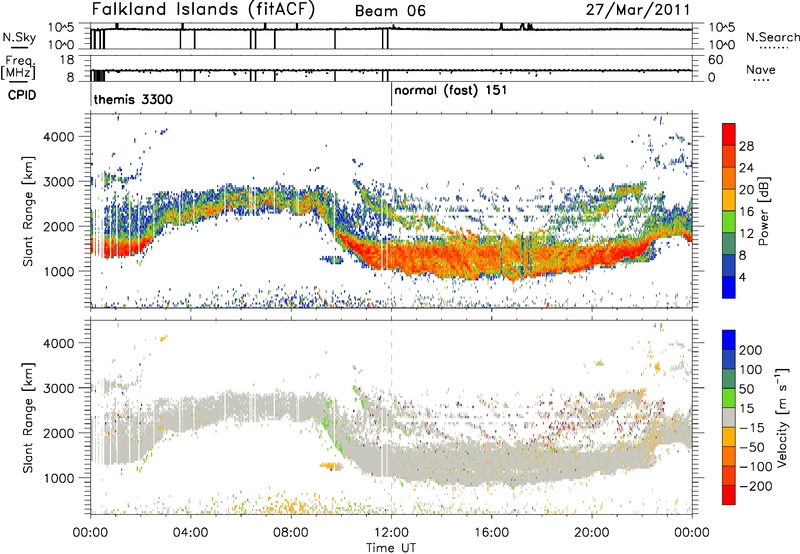
Task: Click the "-200" label on the velocity colorbar
Action: pos(756,486)
